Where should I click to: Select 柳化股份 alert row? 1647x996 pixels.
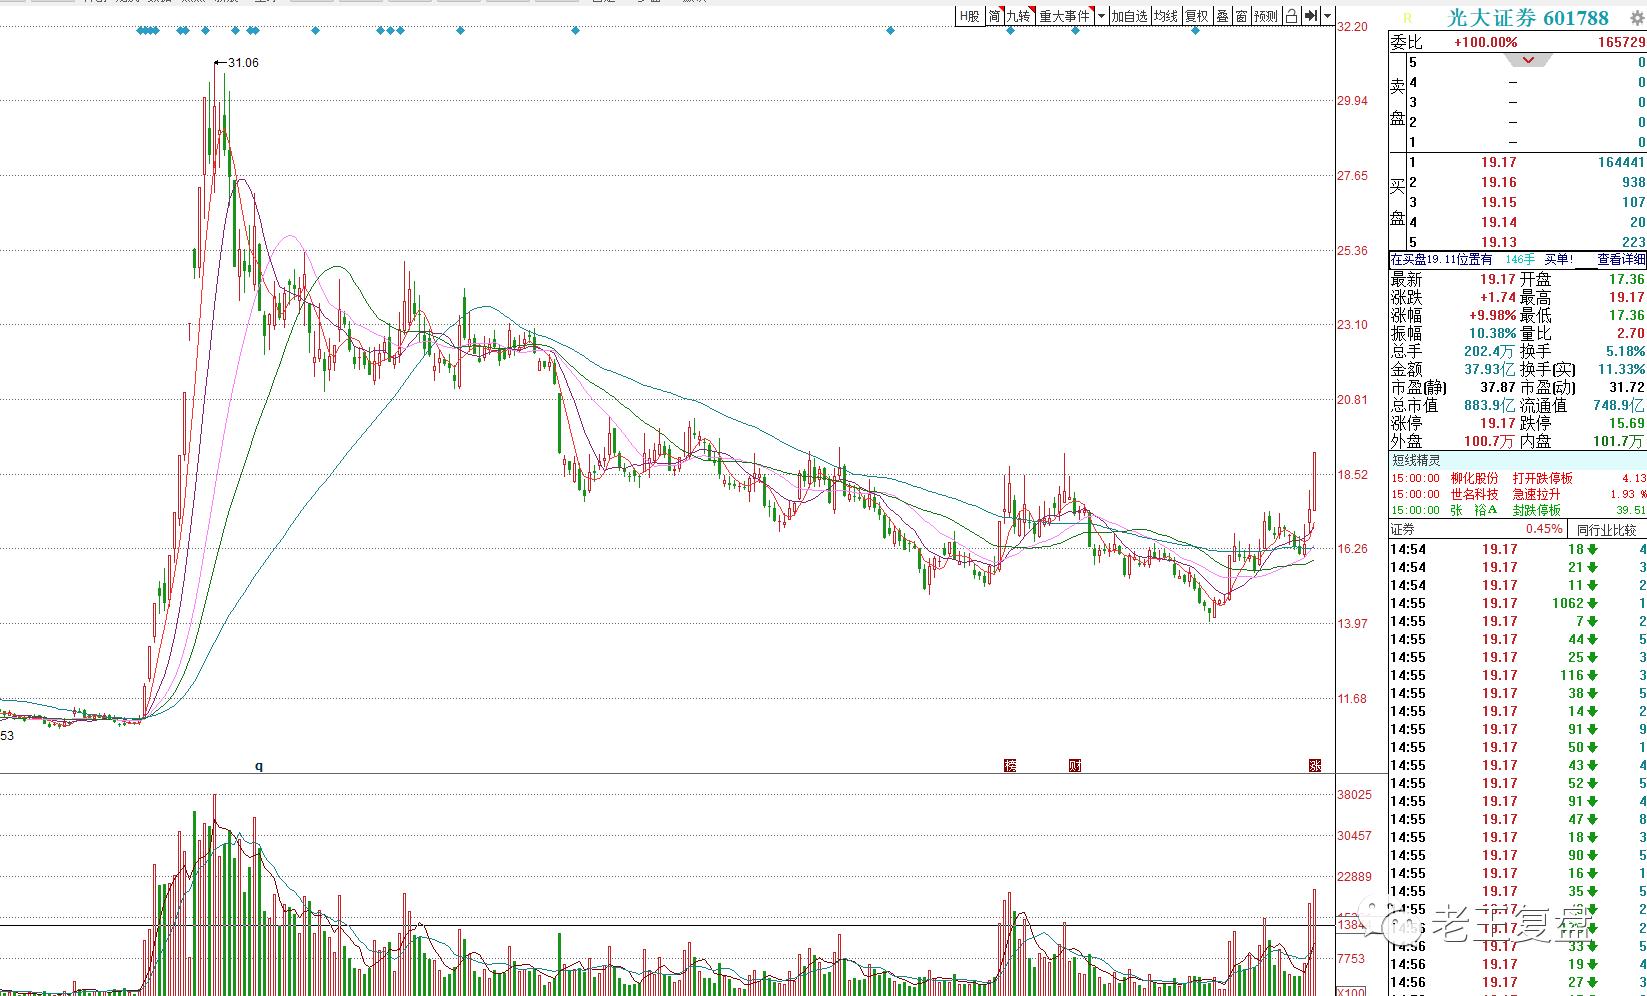tap(1518, 478)
